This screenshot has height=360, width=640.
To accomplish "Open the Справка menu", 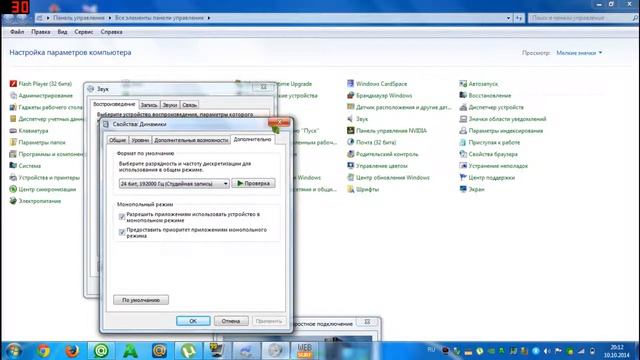I will [111, 32].
